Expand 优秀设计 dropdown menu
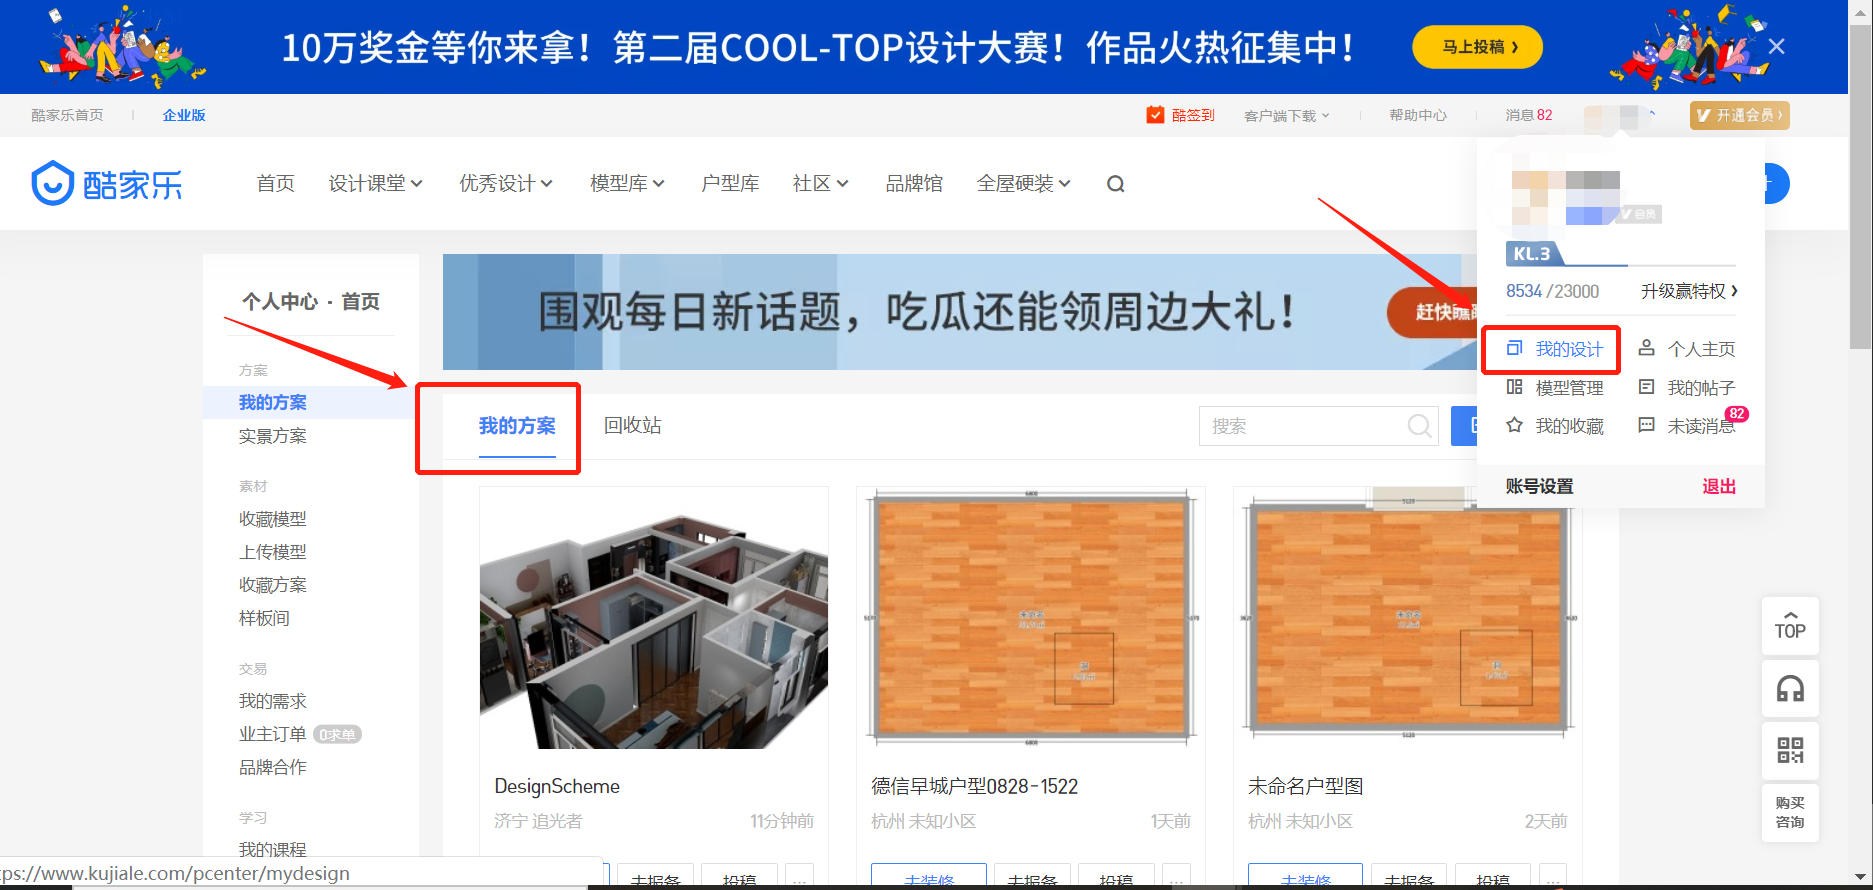1873x890 pixels. pos(506,184)
